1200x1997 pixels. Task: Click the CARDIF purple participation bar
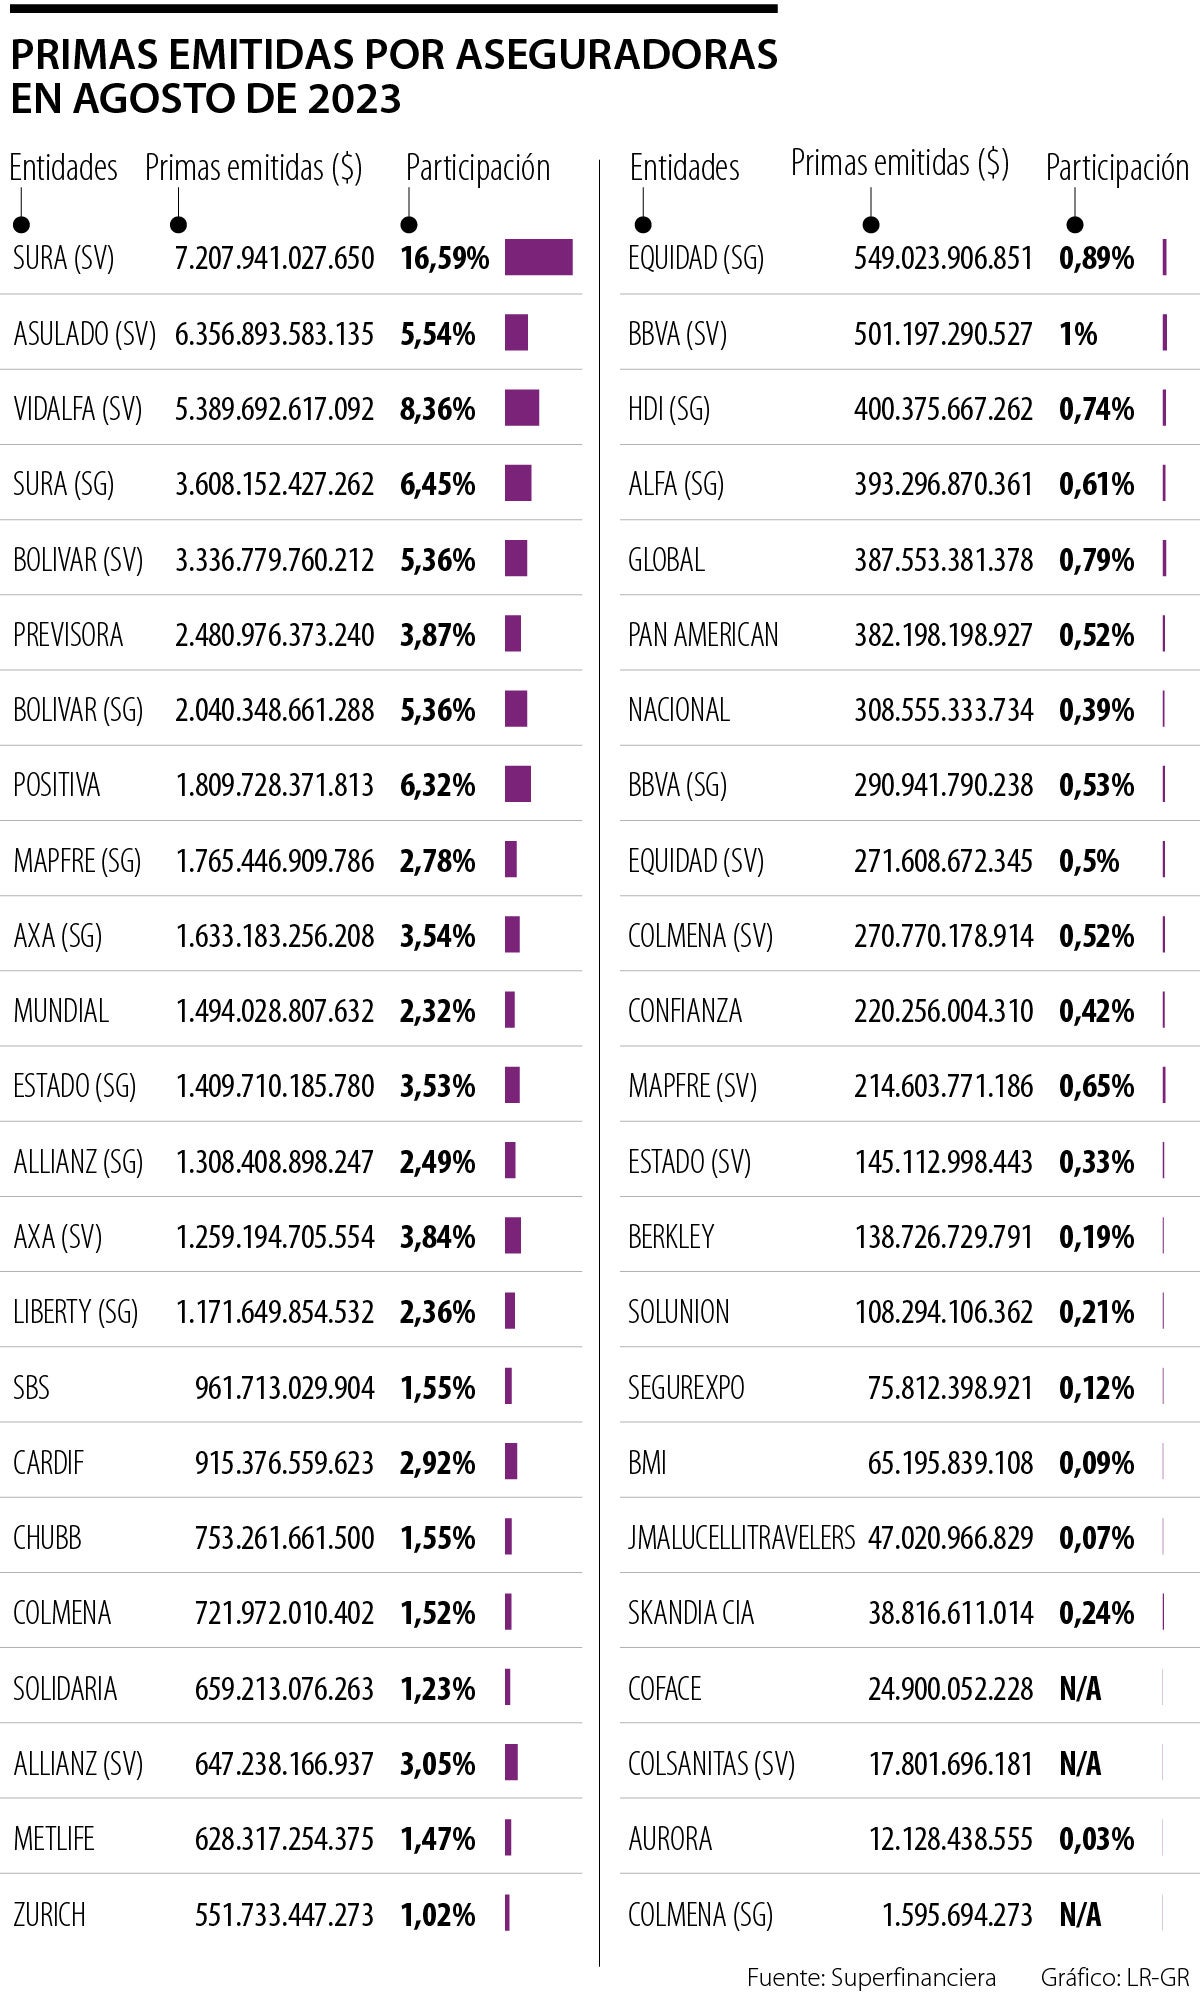tap(511, 1461)
